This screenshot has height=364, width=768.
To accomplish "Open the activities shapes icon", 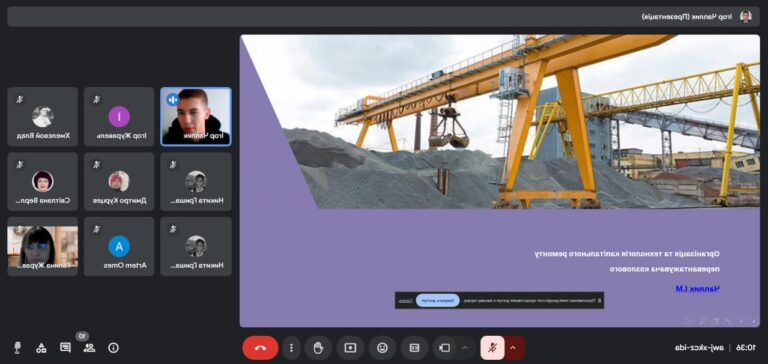I will (x=41, y=348).
